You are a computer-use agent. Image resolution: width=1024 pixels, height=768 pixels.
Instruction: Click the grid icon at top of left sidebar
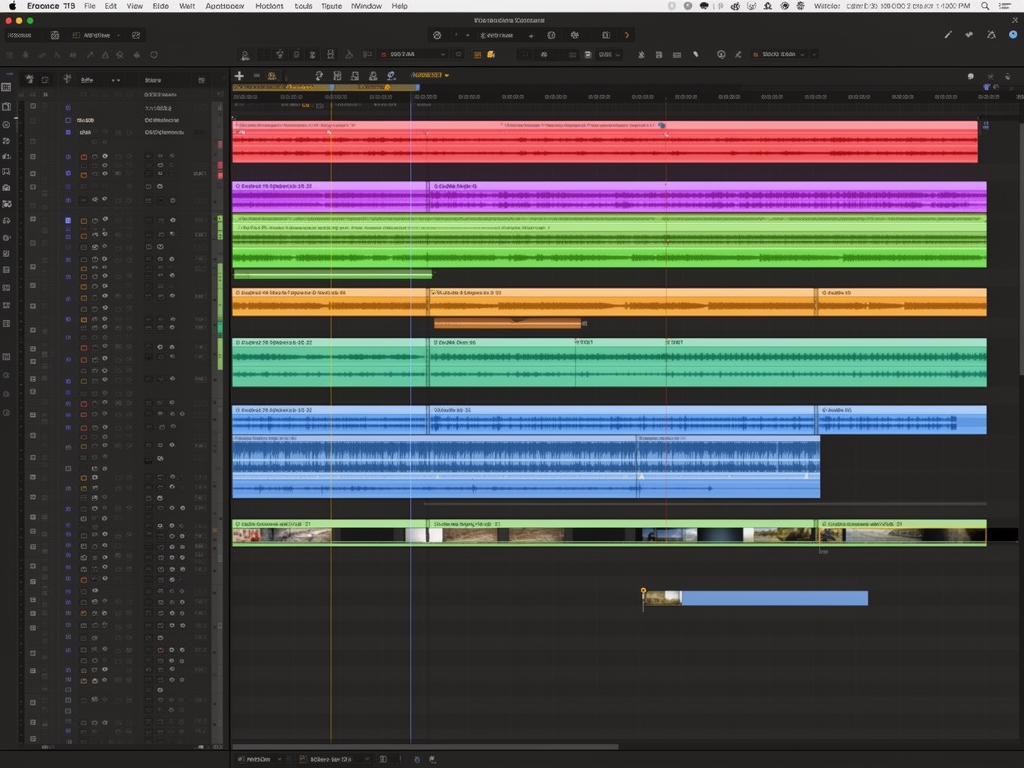(x=7, y=87)
